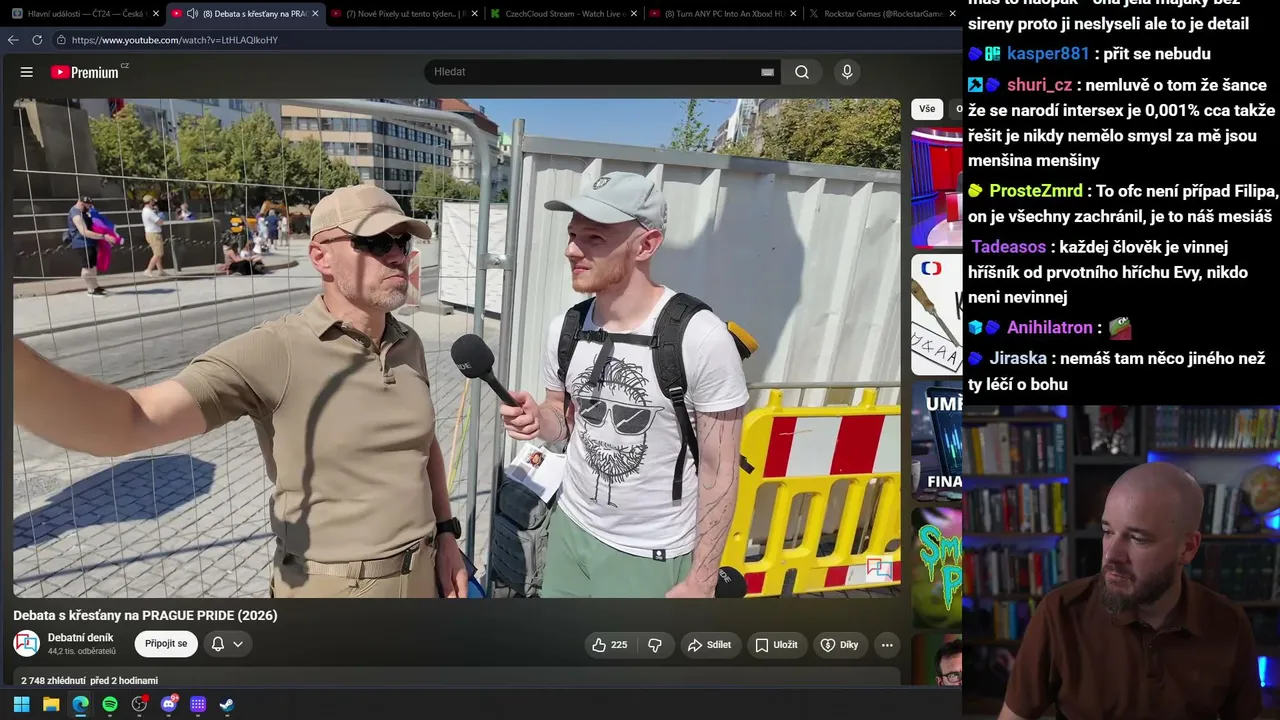1280x720 pixels.
Task: Switch to the Hlavní události ČT24 tab
Action: click(84, 14)
